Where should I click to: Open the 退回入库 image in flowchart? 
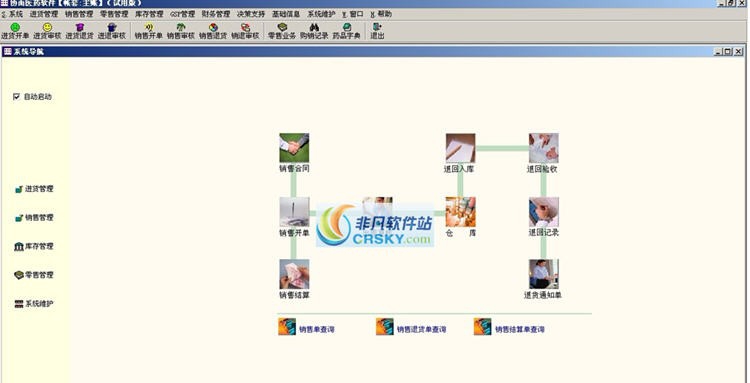point(461,148)
